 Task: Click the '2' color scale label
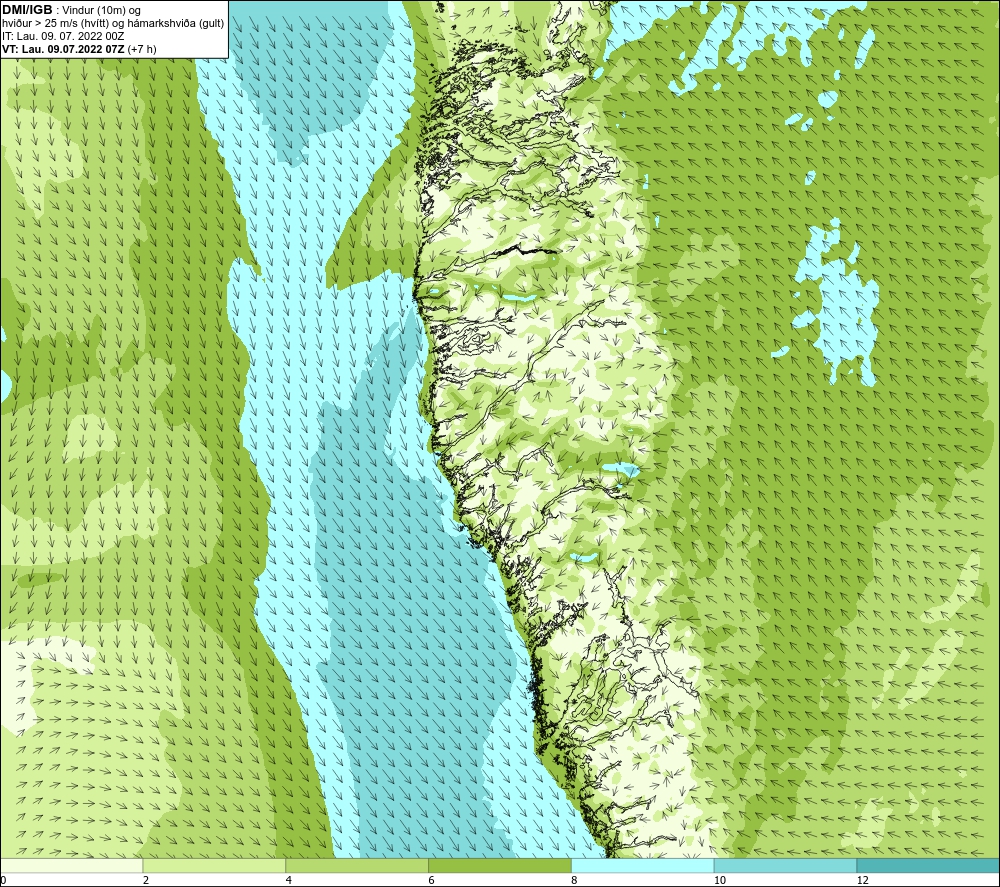point(146,880)
